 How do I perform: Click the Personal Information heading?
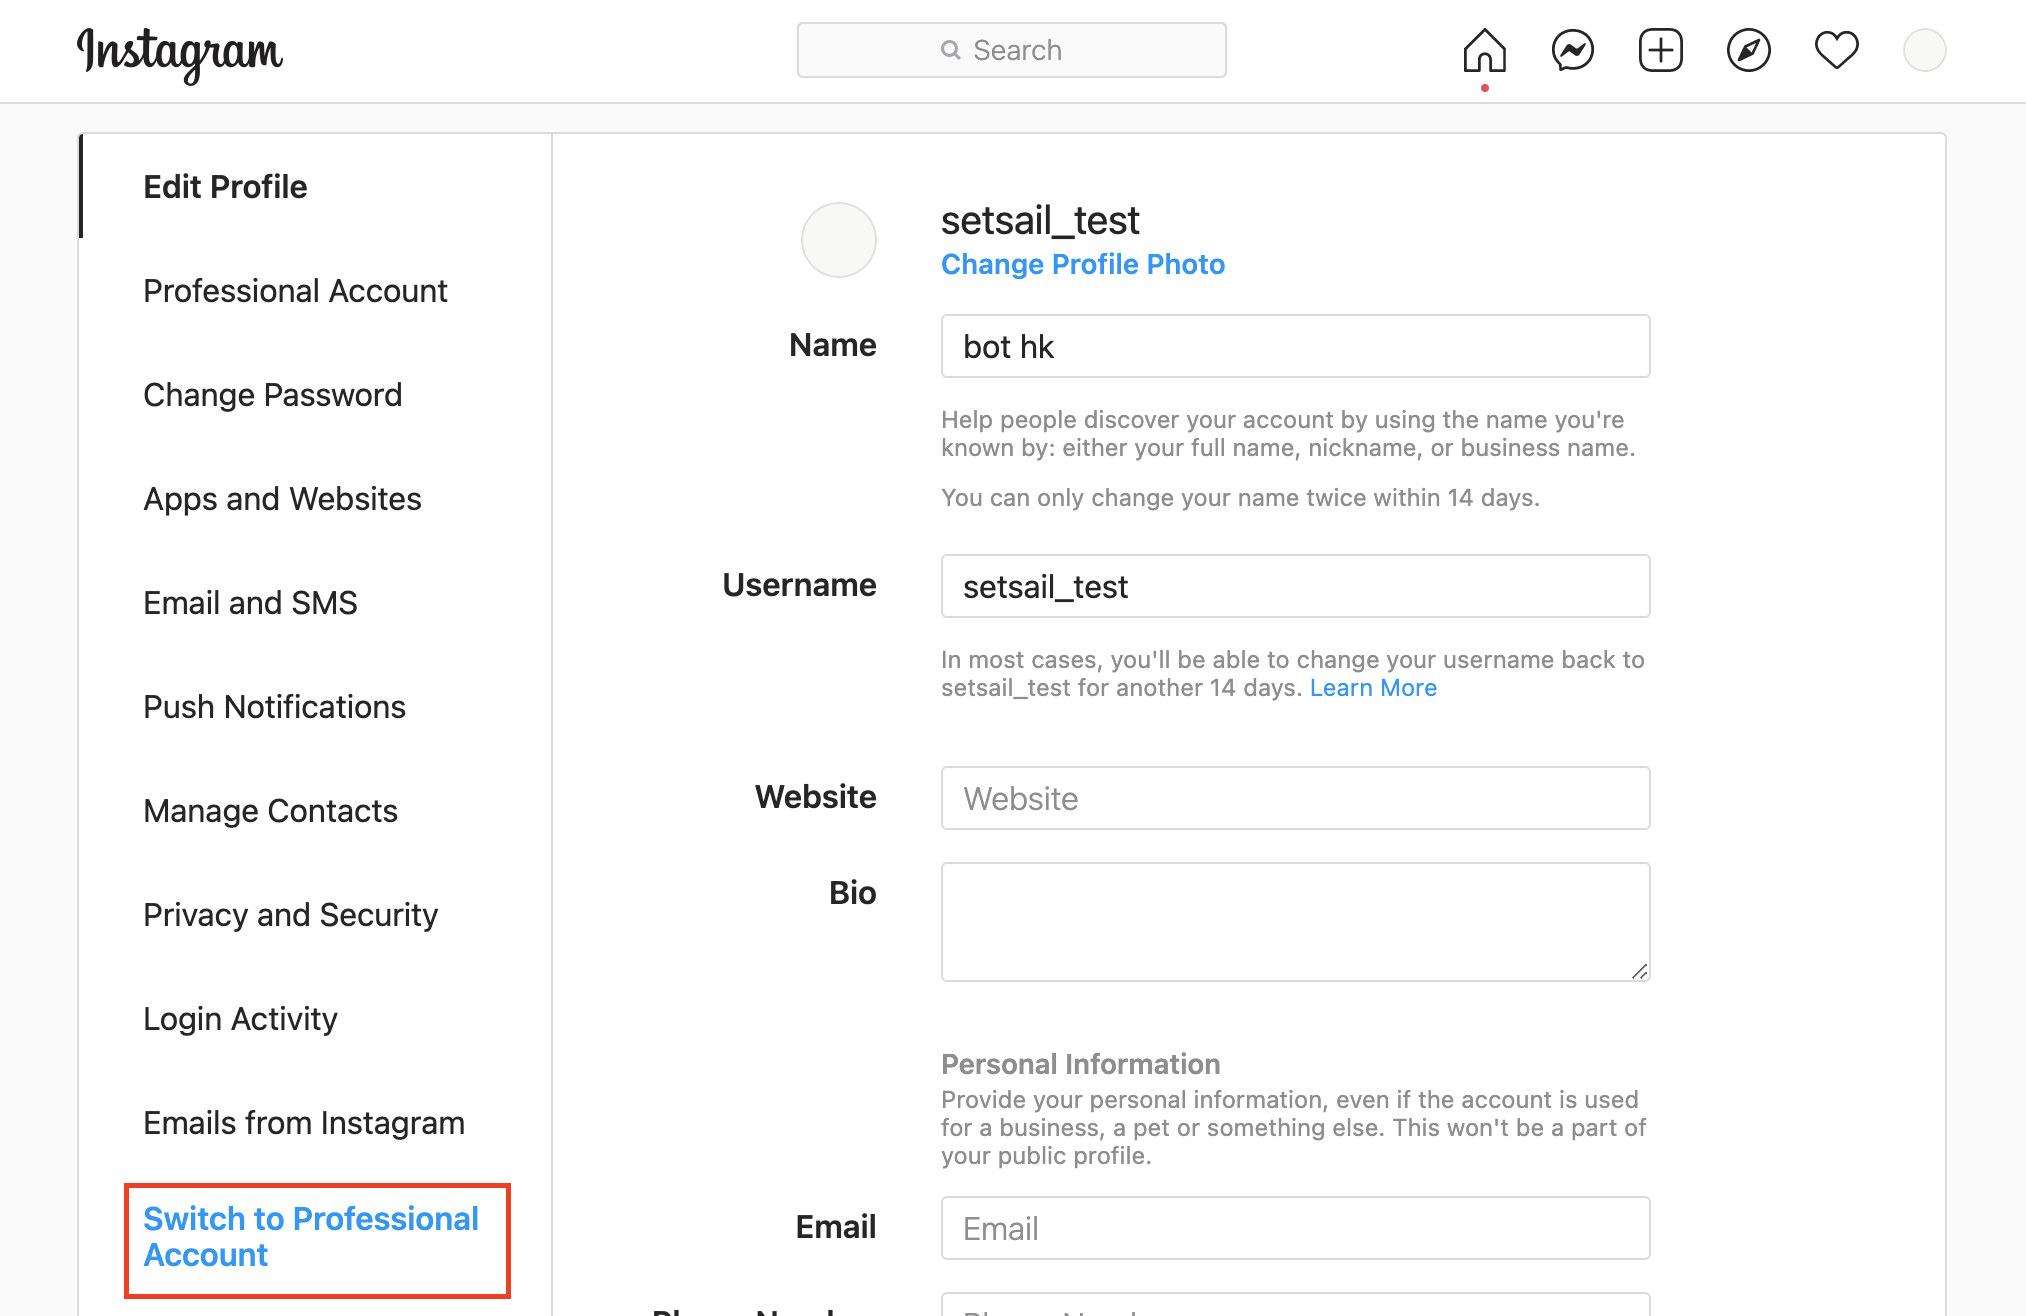coord(1080,1064)
